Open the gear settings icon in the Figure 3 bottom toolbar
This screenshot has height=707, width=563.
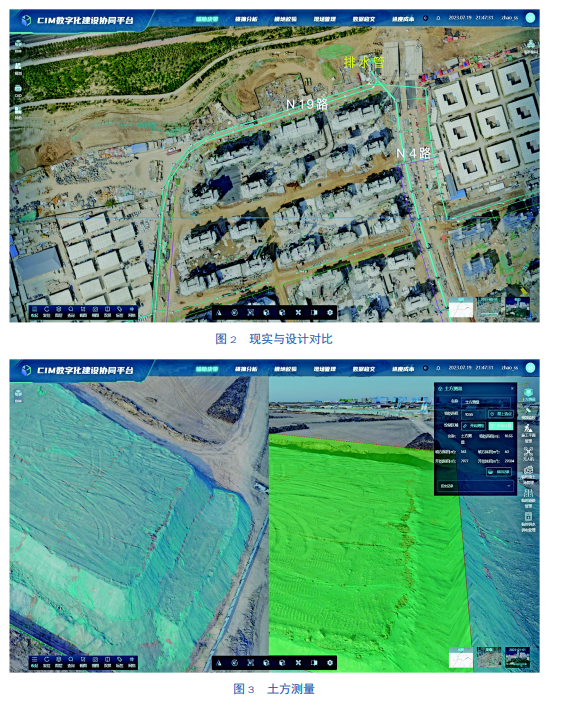(x=330, y=662)
